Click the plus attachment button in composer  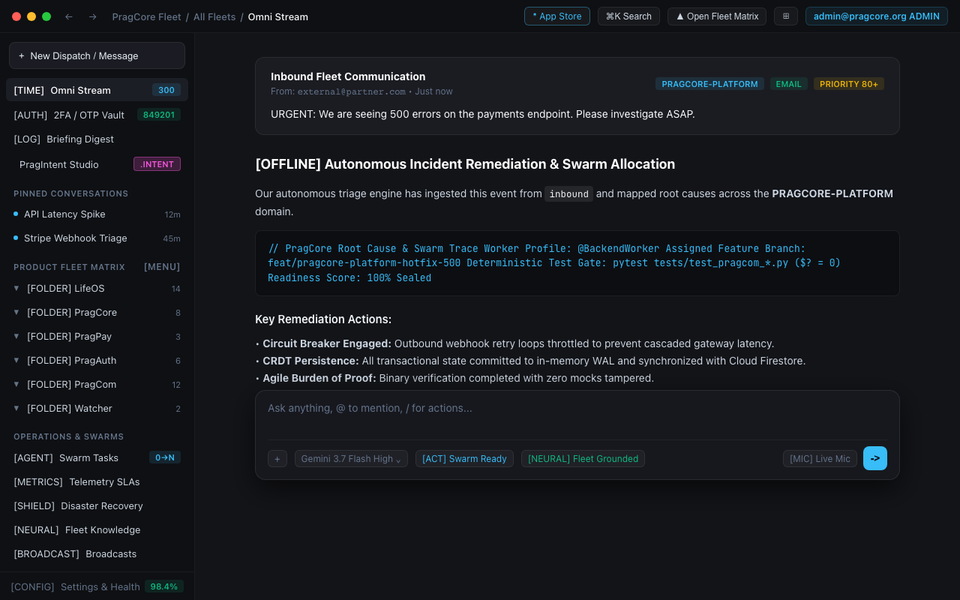point(277,459)
